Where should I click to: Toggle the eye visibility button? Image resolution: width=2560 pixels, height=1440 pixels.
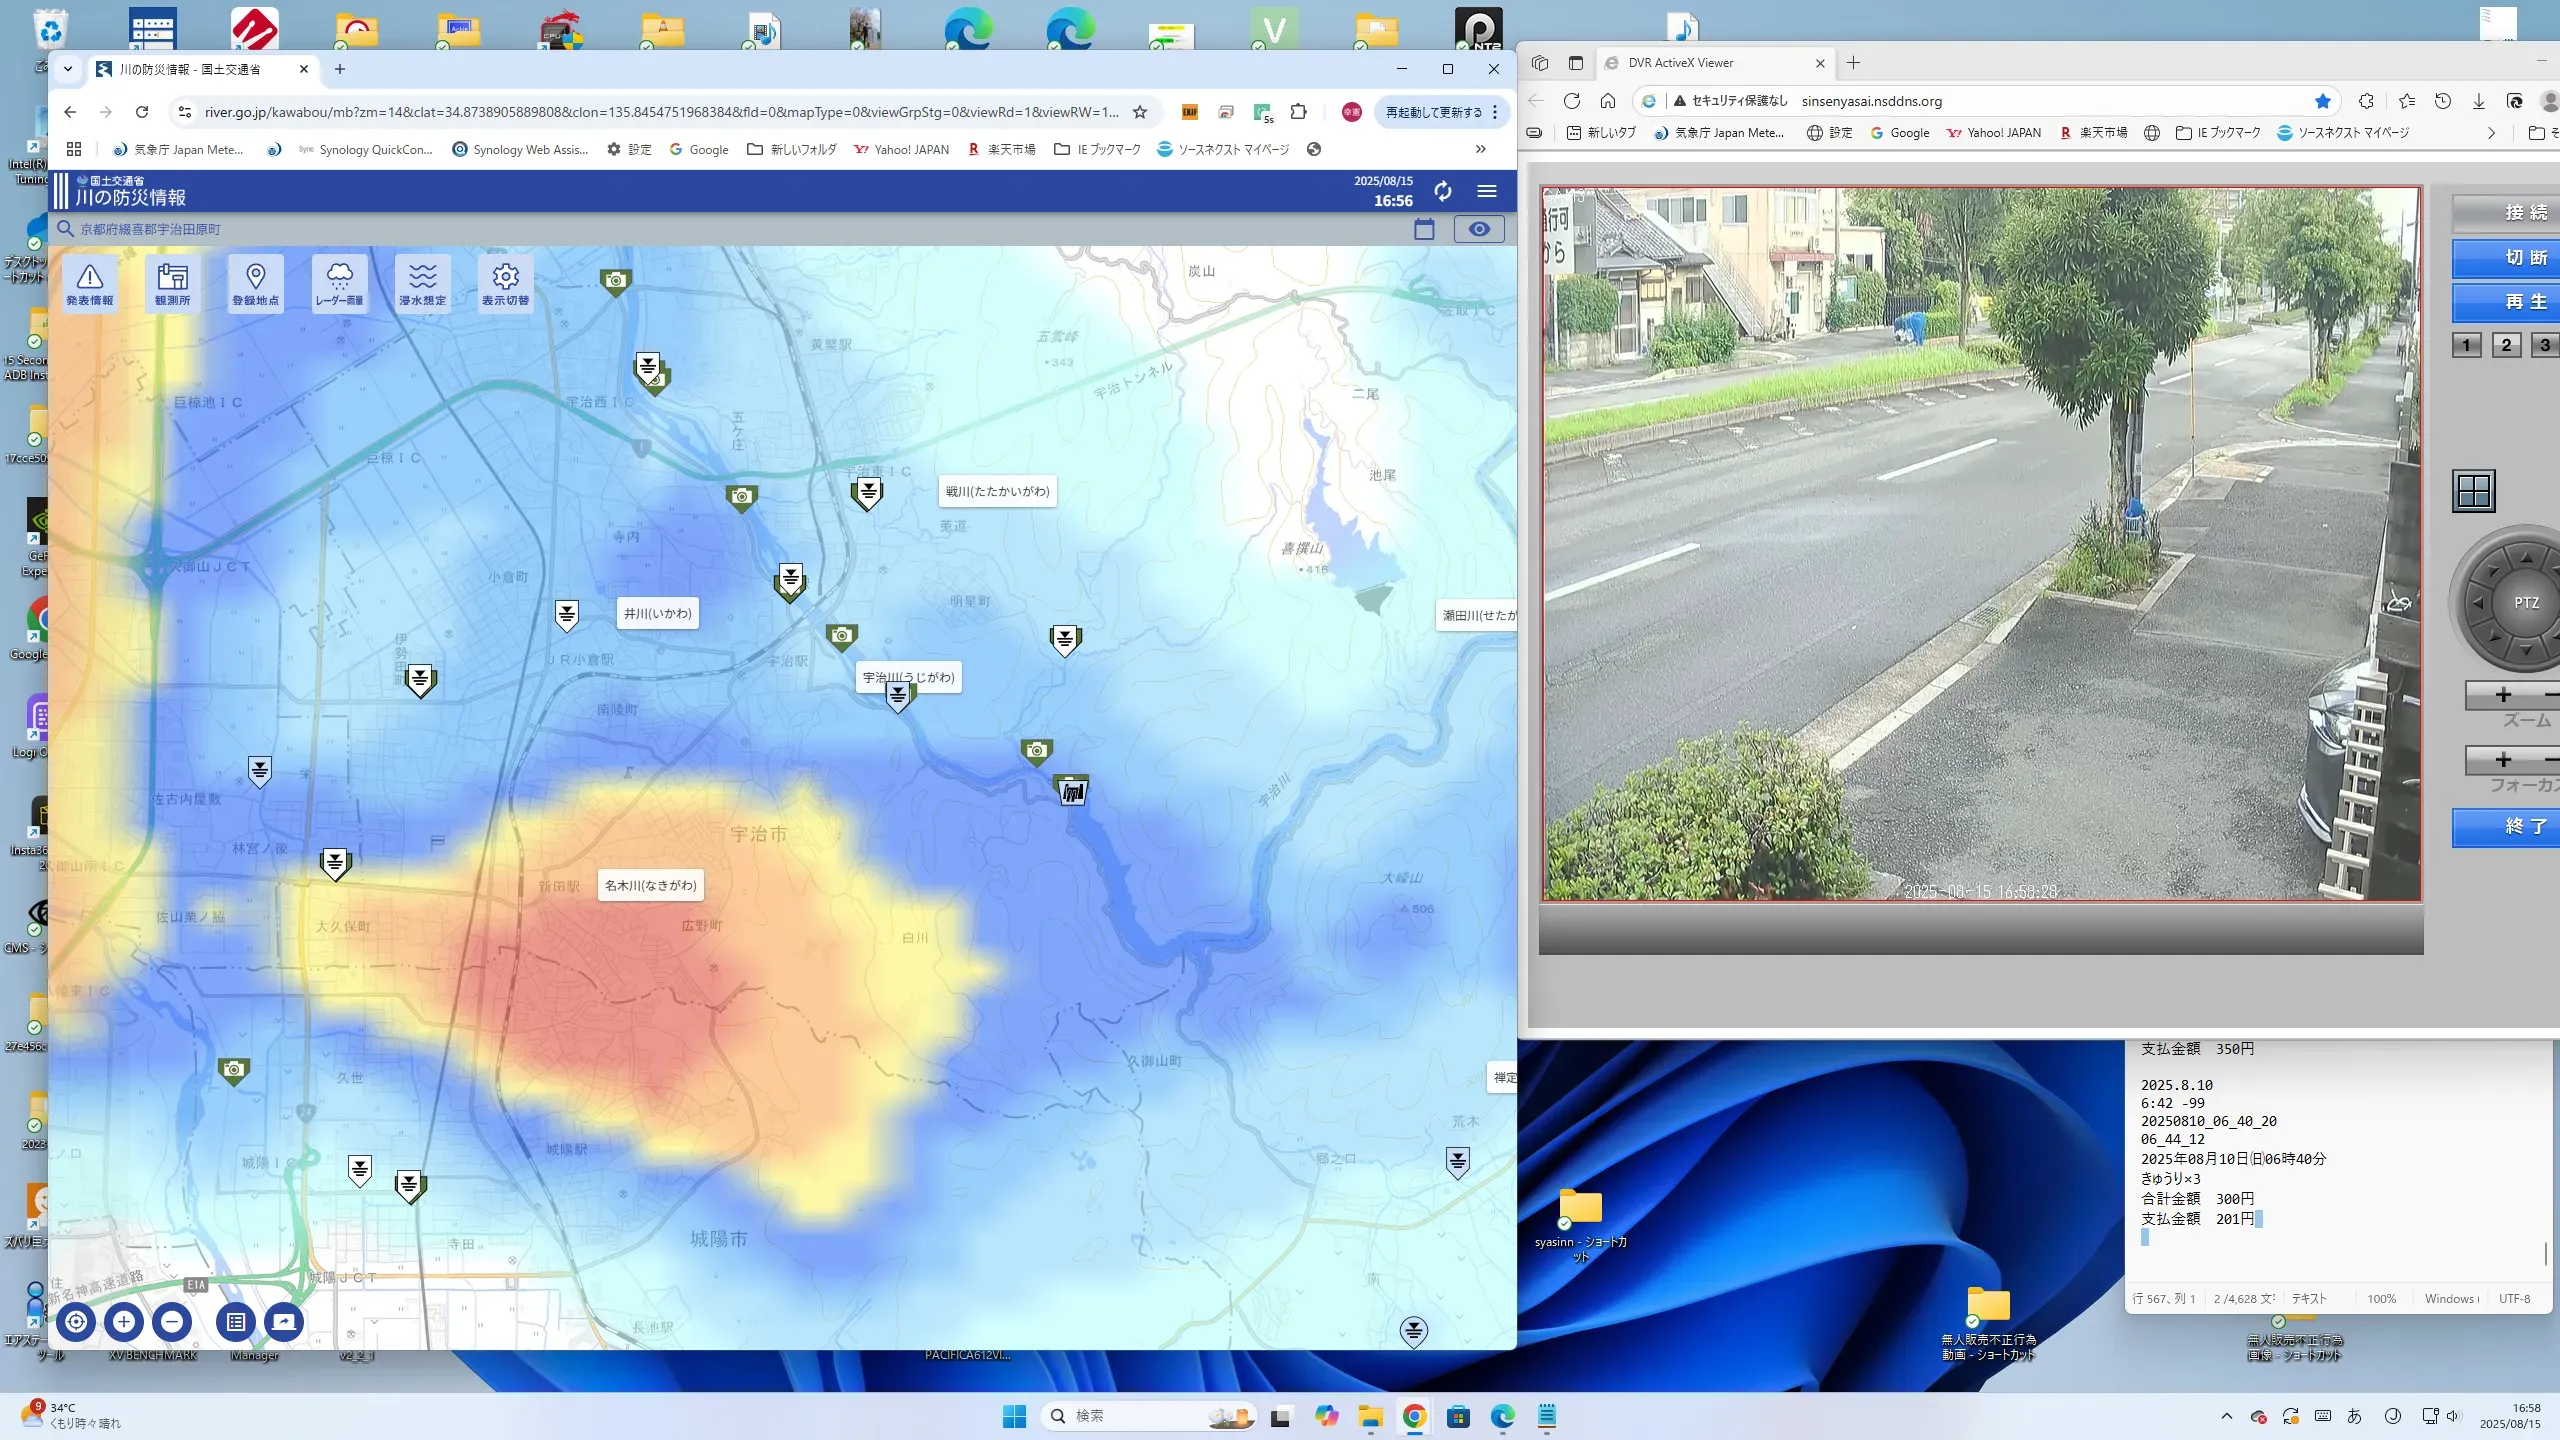pos(1478,229)
